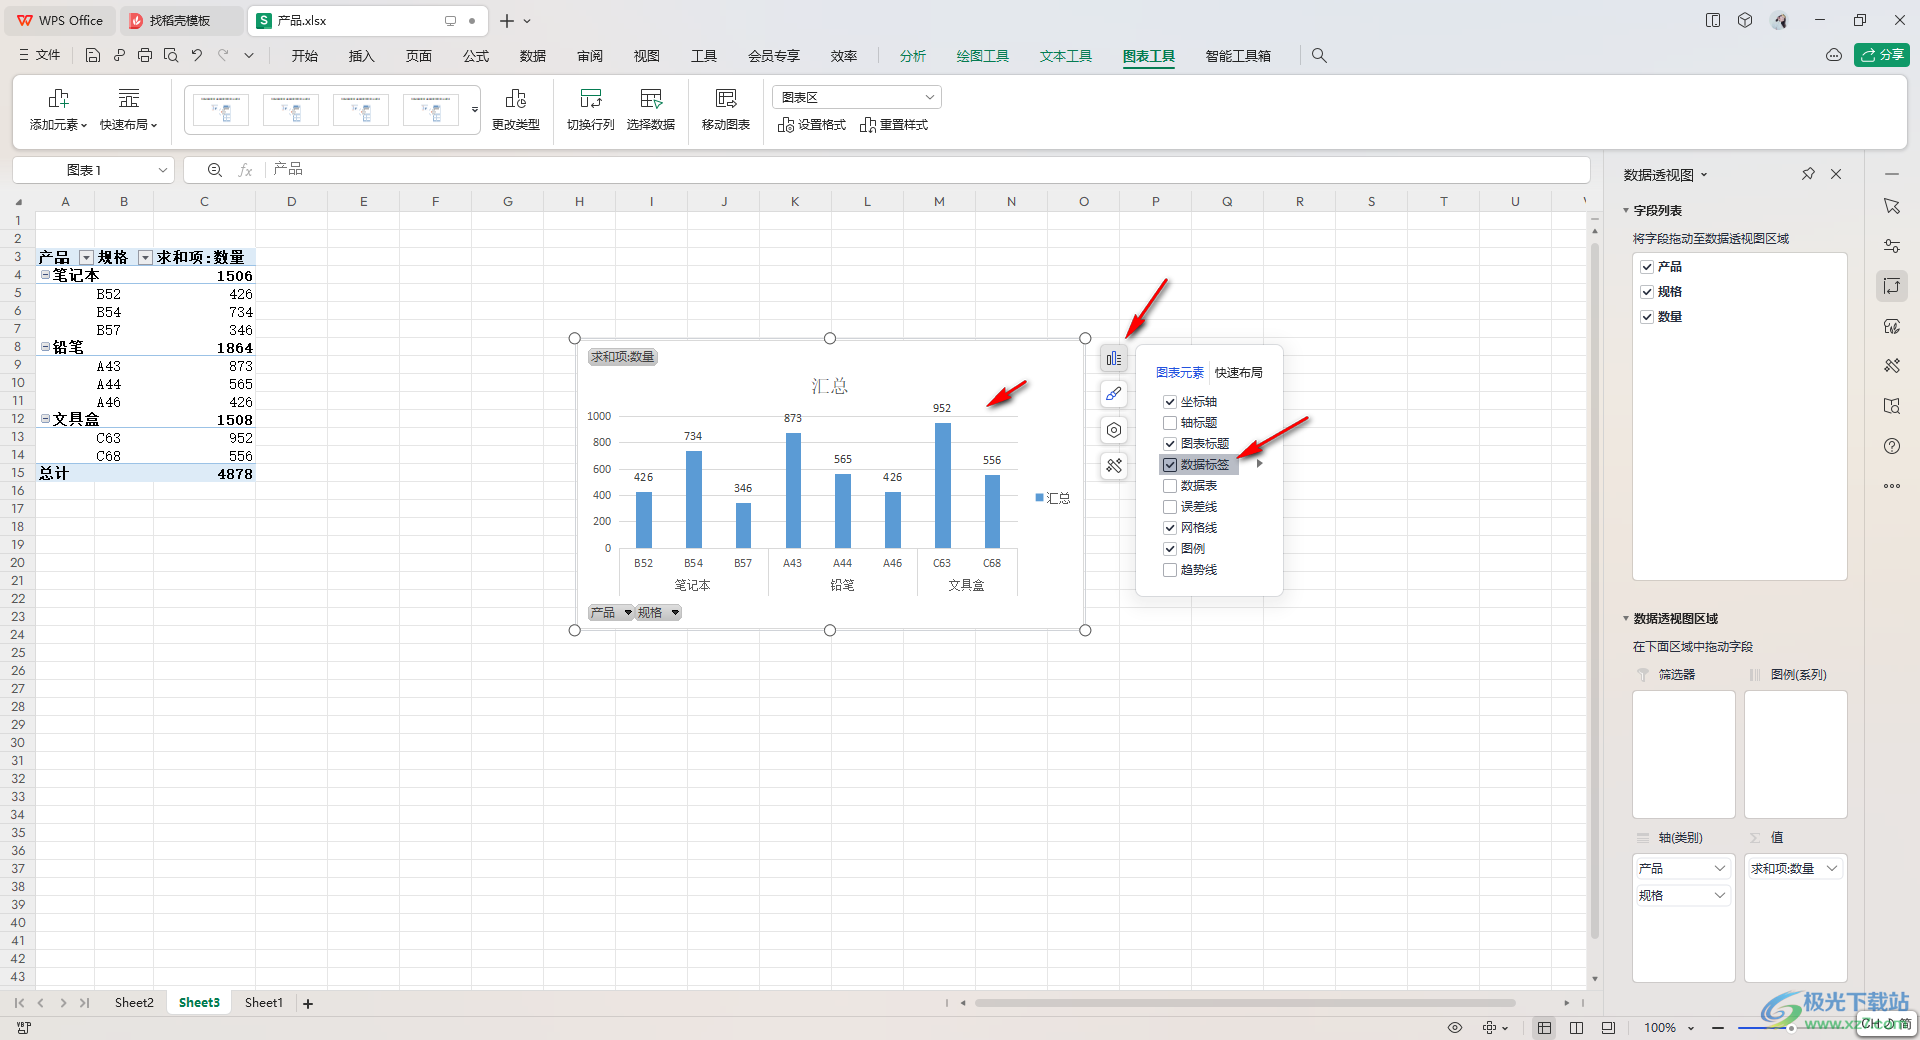Switch to Normal view in status bar
Image resolution: width=1920 pixels, height=1040 pixels.
1545,1027
